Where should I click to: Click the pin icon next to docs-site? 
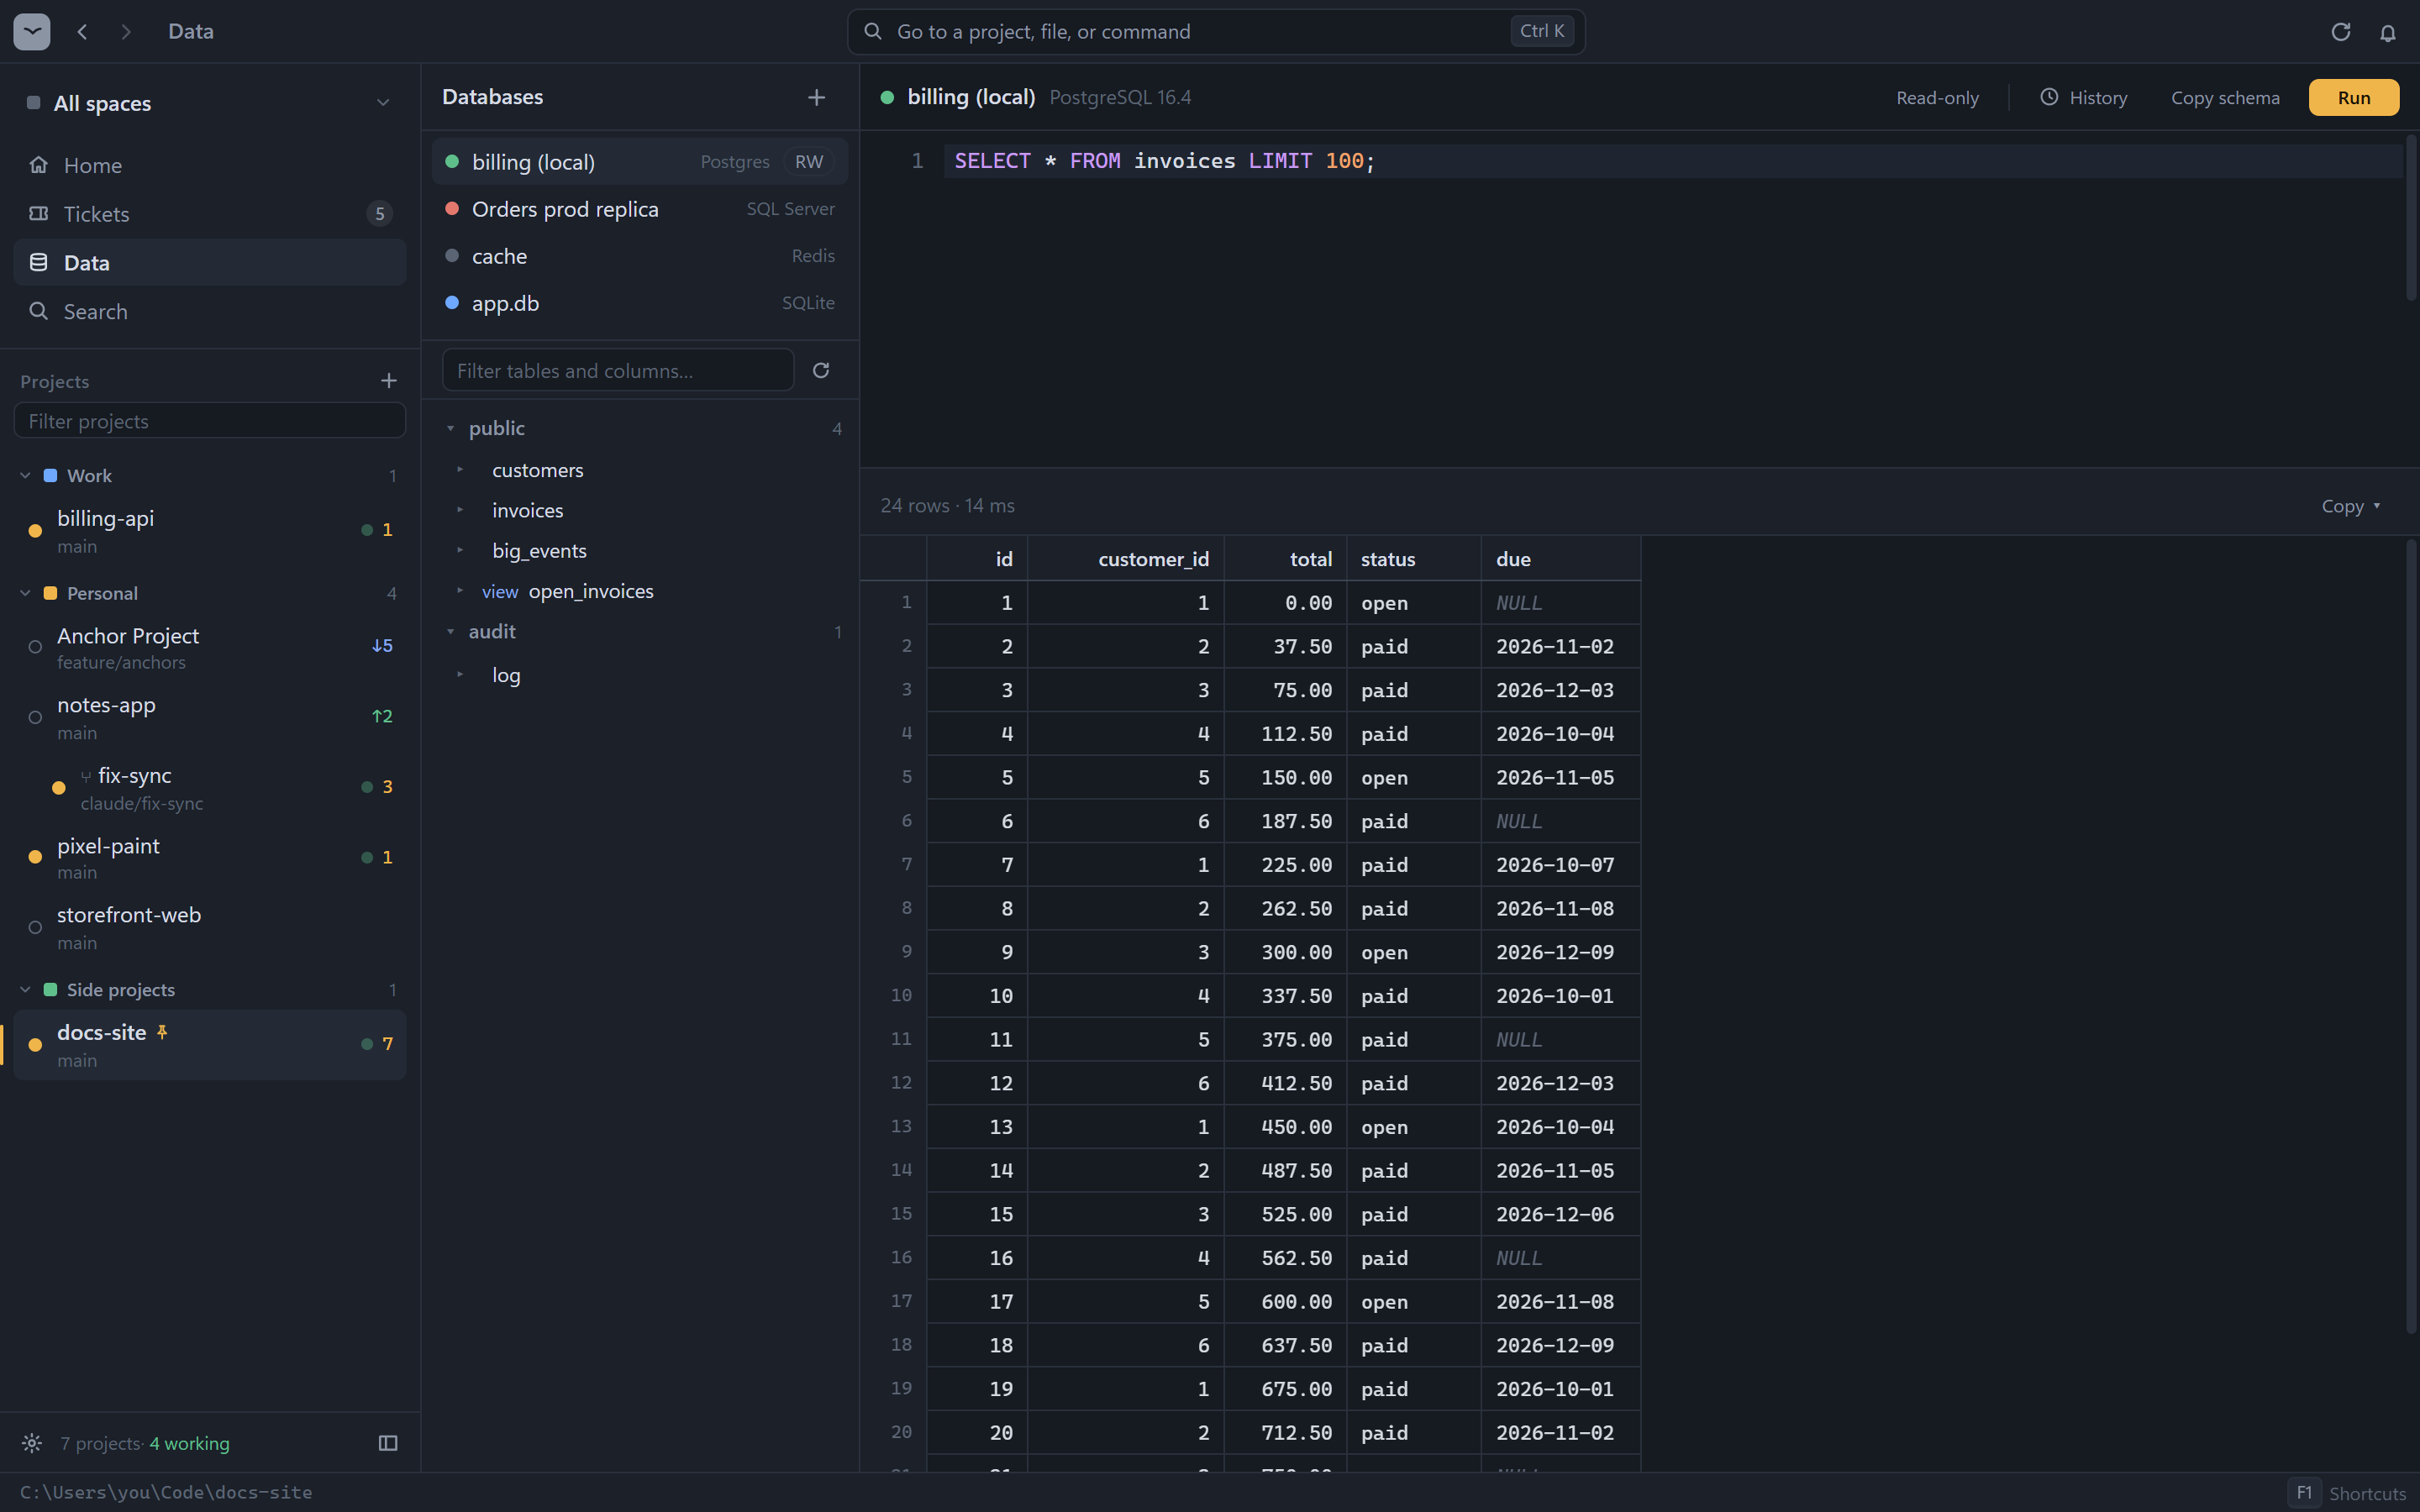click(x=162, y=1032)
